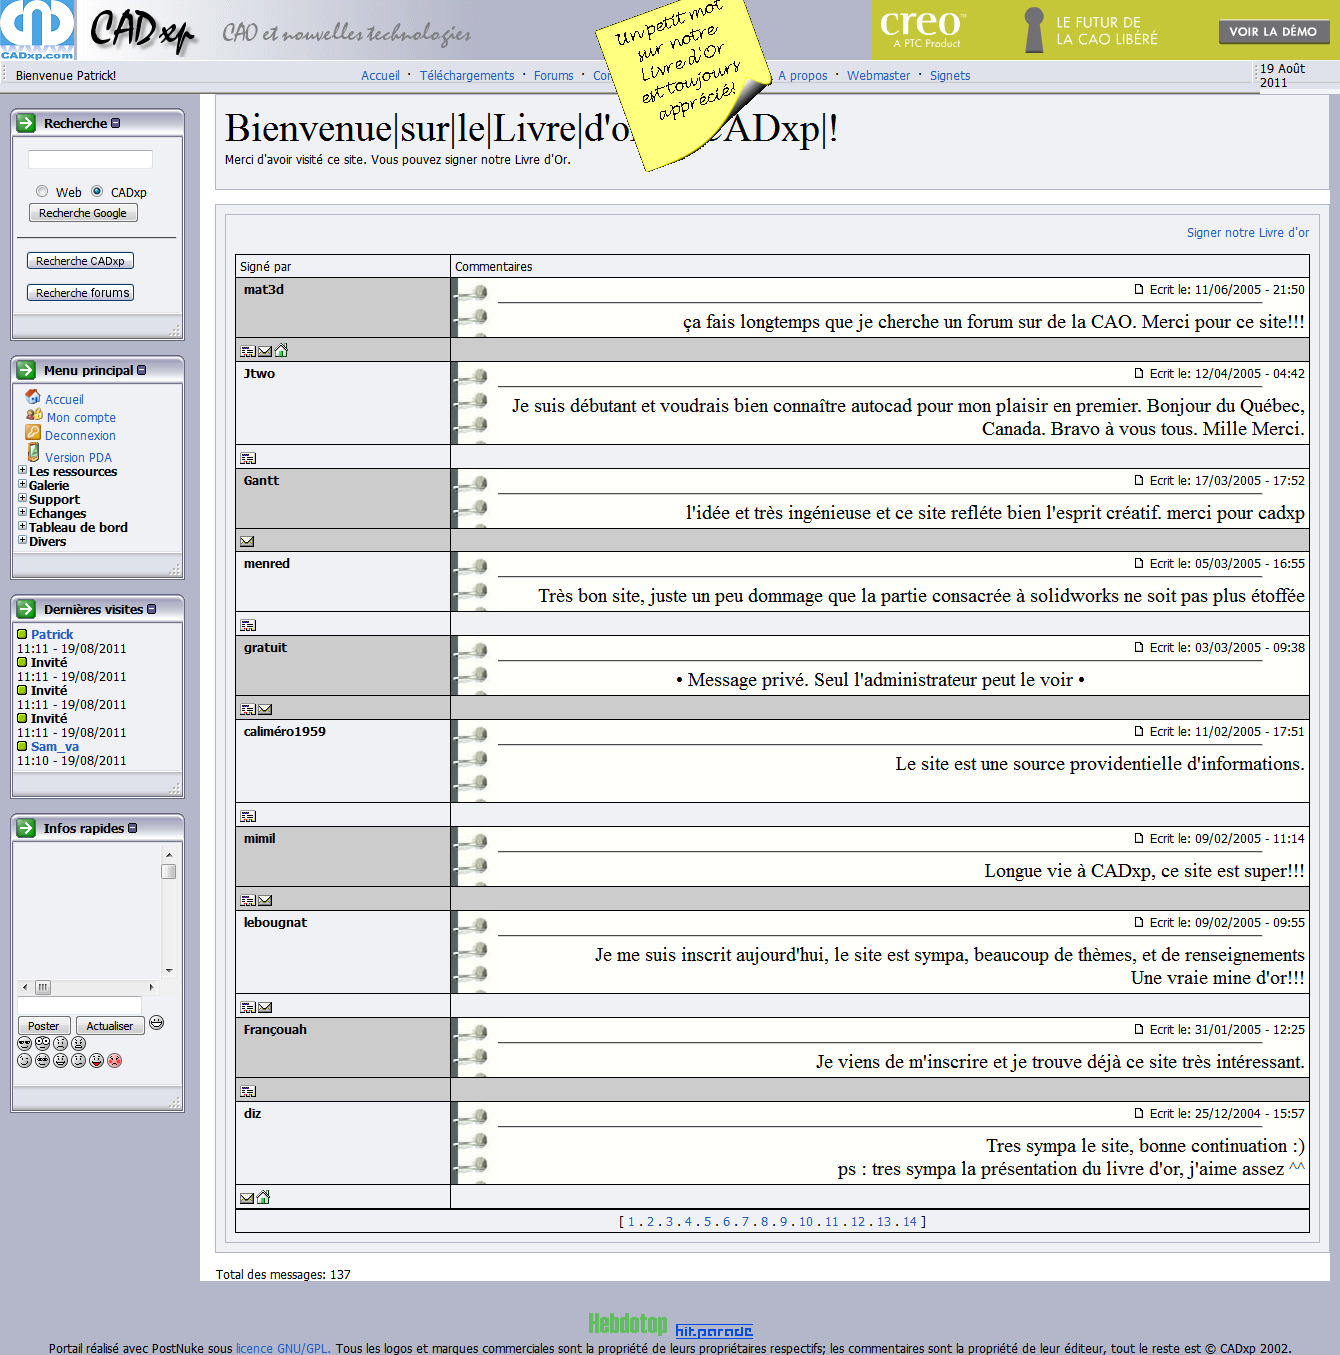The image size is (1340, 1355).
Task: Expand the Galerie tree node
Action: click(x=22, y=485)
